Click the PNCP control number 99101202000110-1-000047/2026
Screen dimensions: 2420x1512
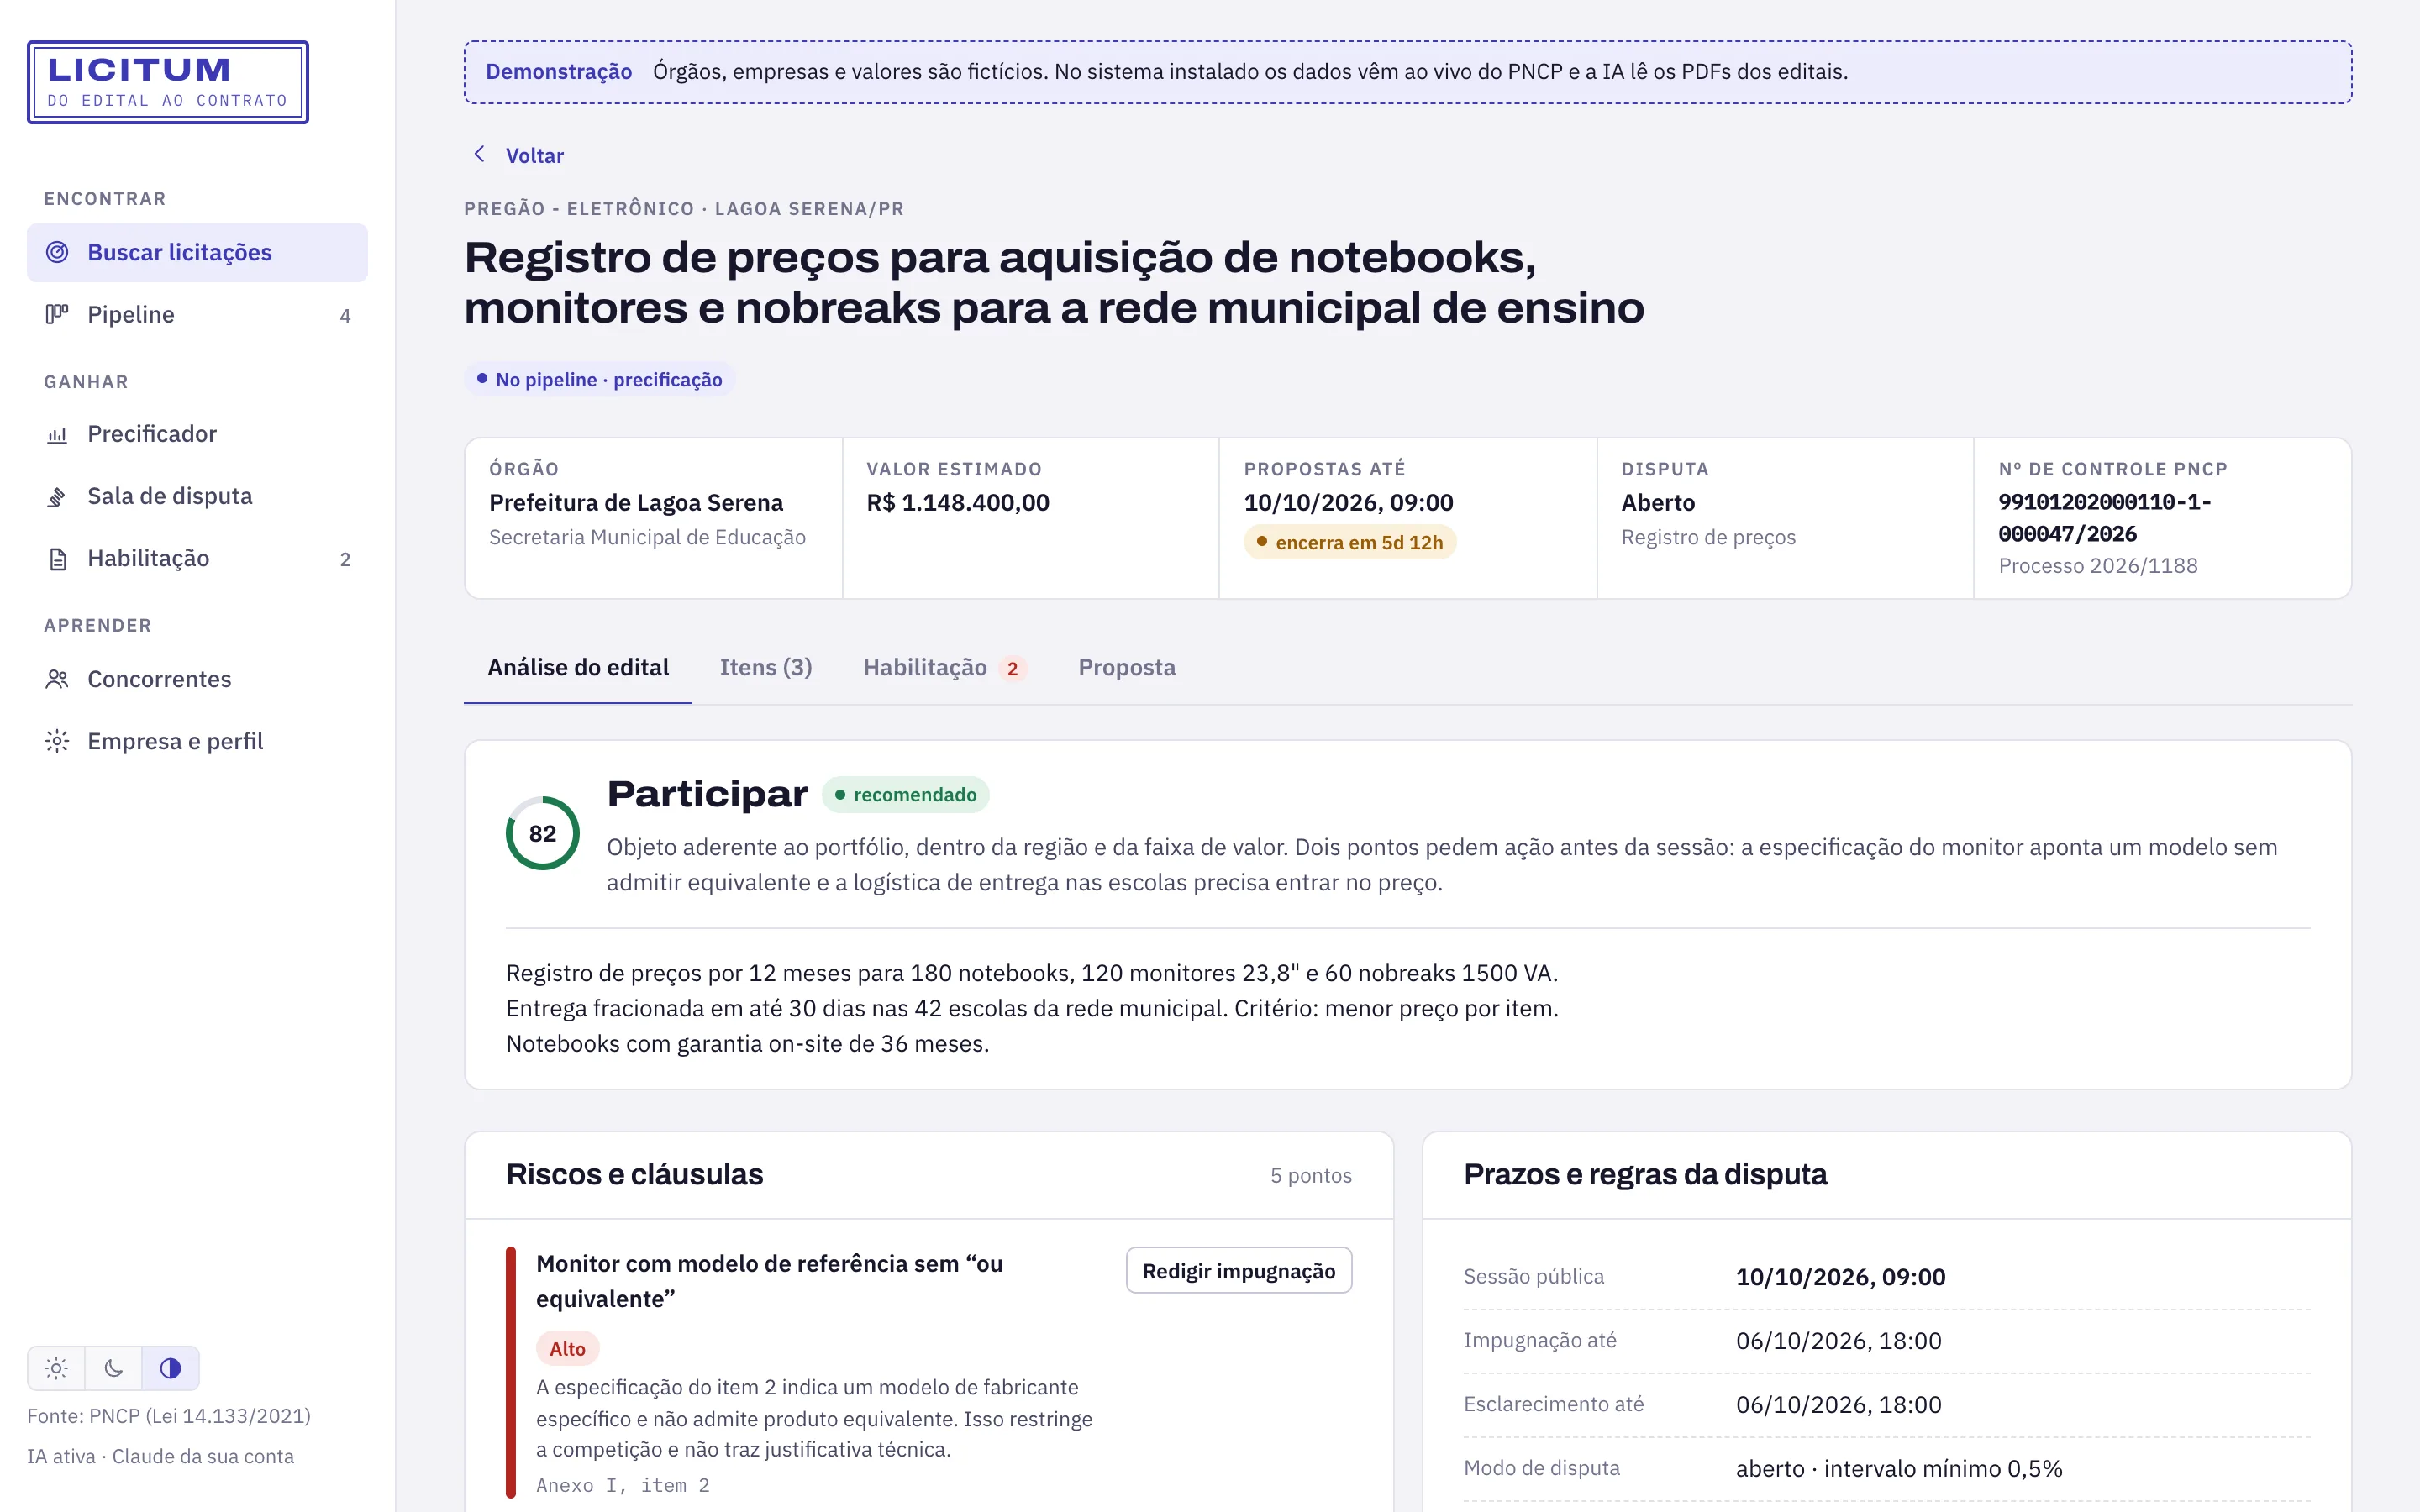click(2104, 517)
